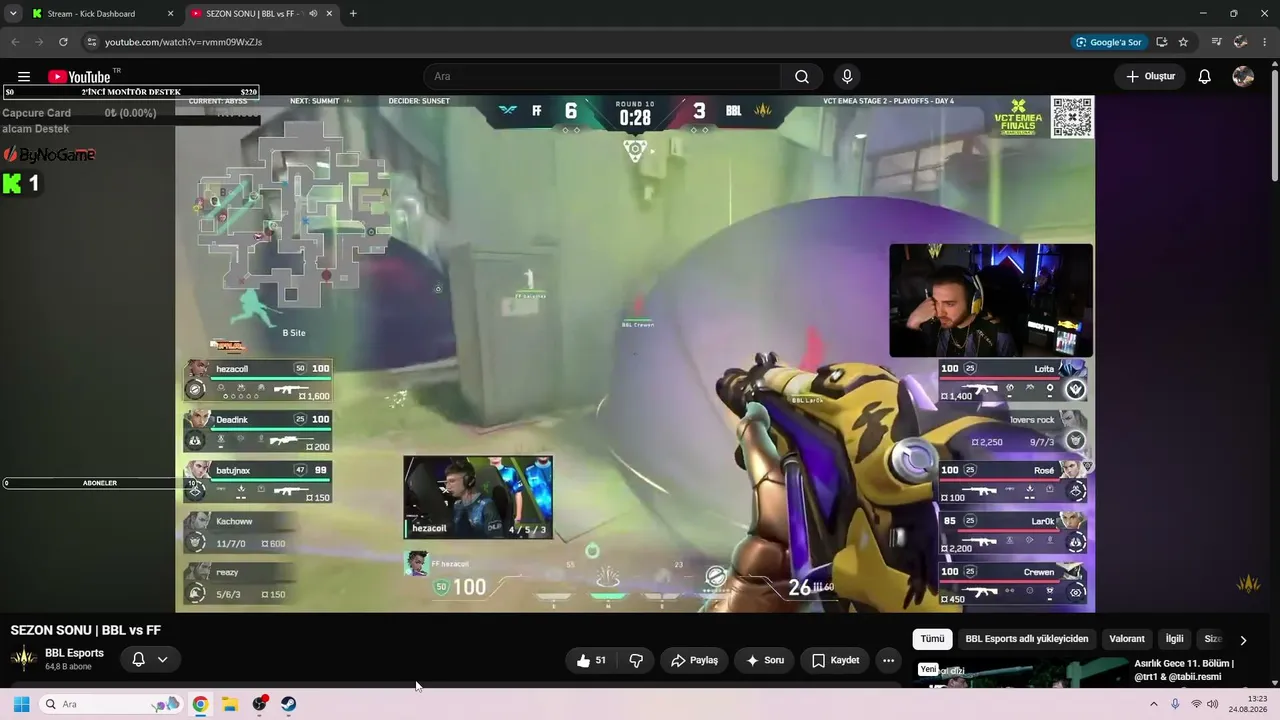Screen dimensions: 1280x720
Task: Open the BBL Esports channel name link
Action: coord(74,653)
